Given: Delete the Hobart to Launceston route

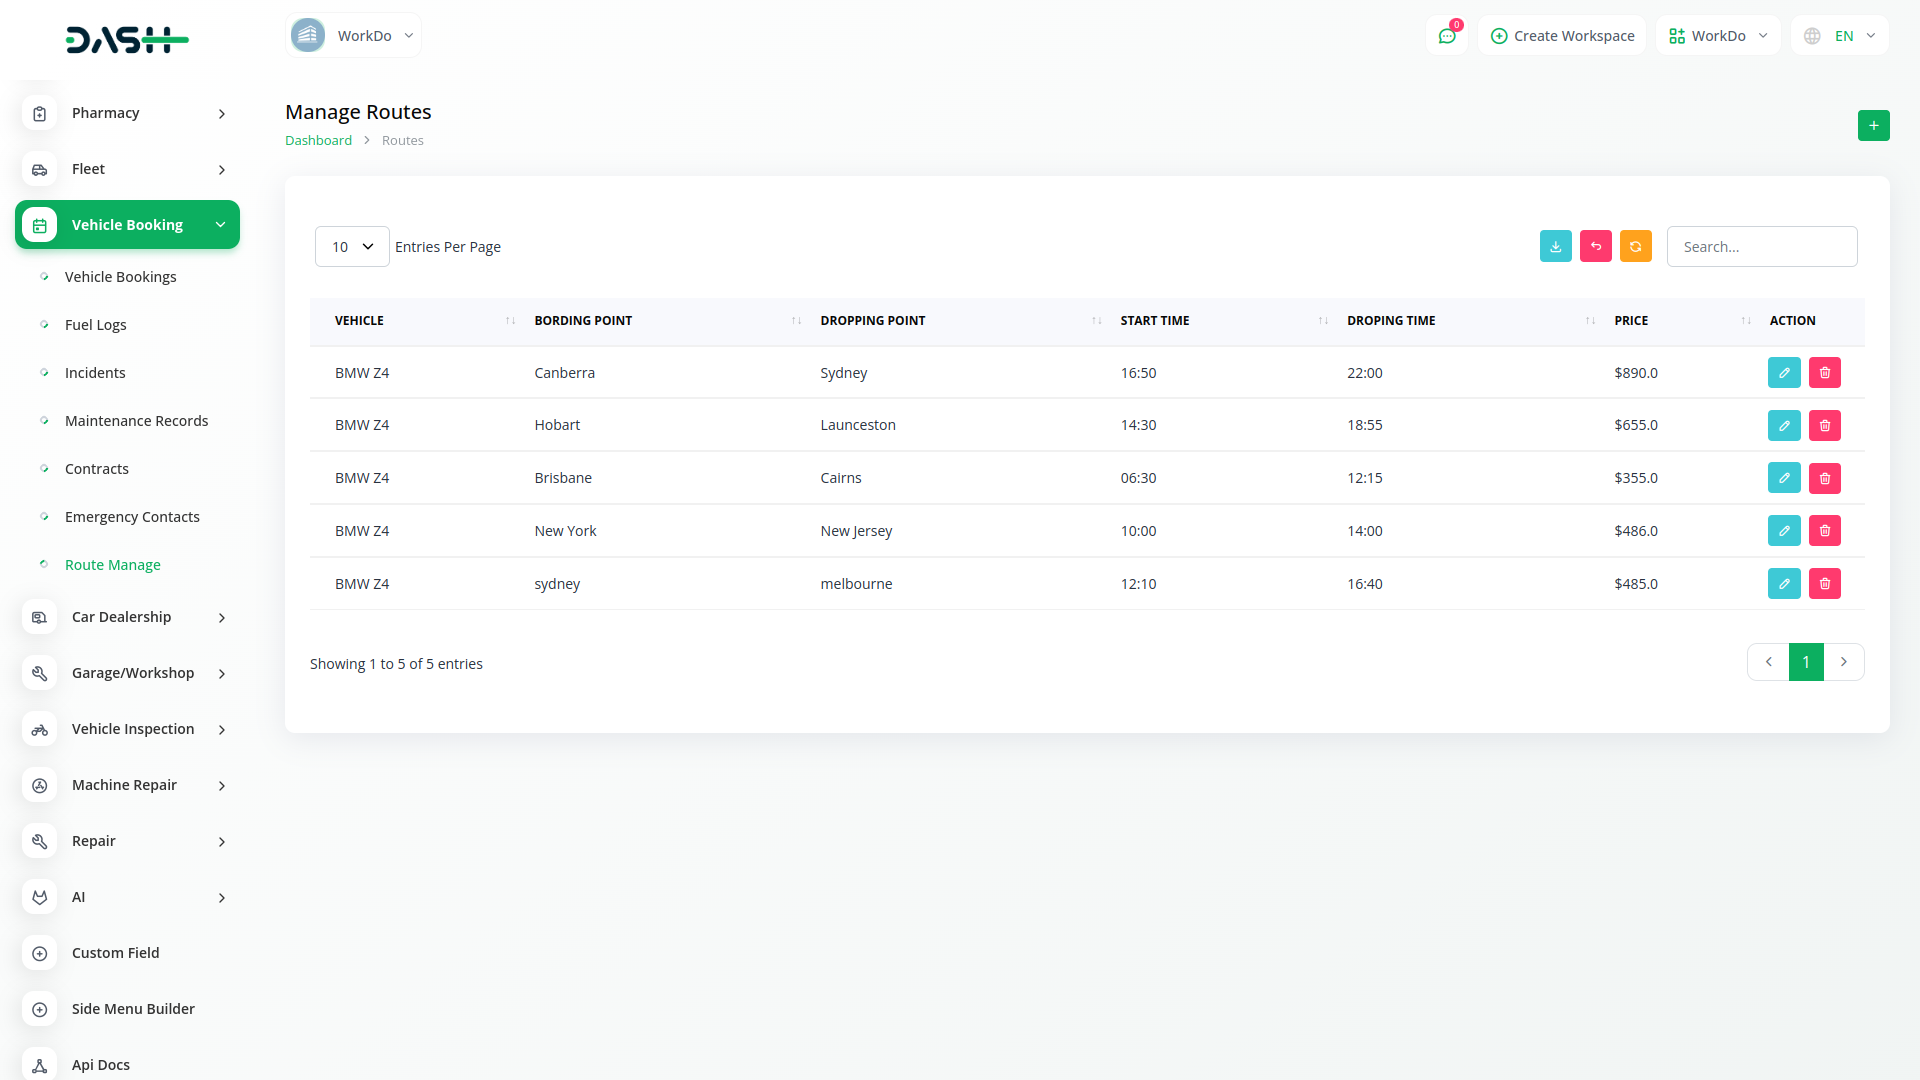Looking at the screenshot, I should point(1824,425).
